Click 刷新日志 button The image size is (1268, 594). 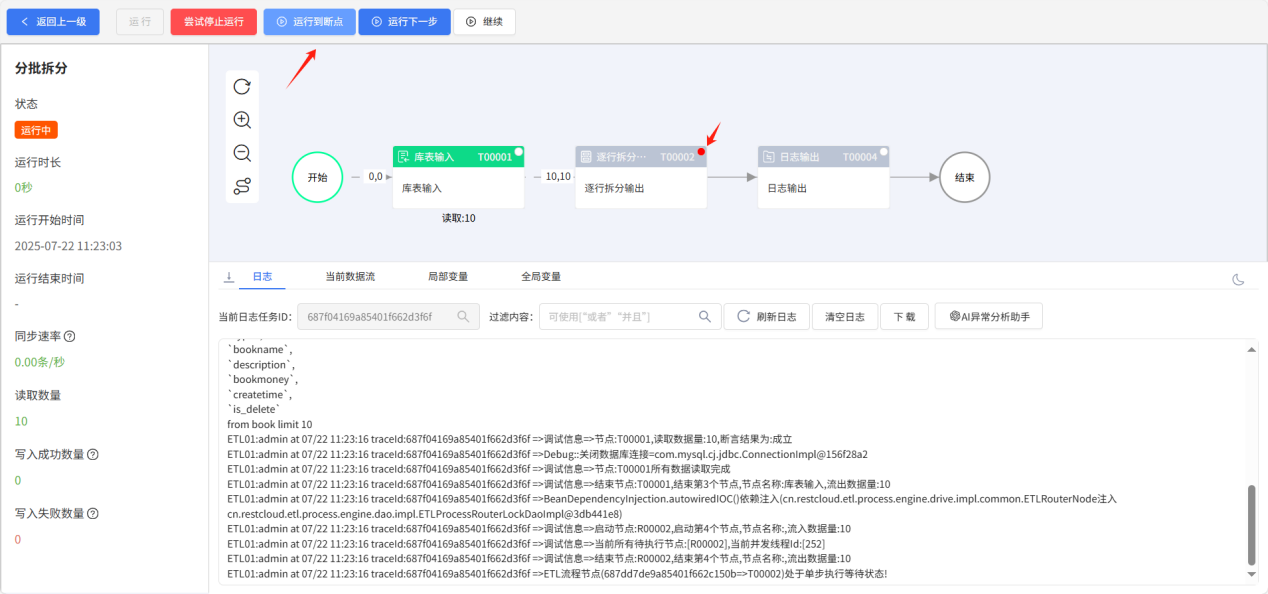tap(767, 317)
